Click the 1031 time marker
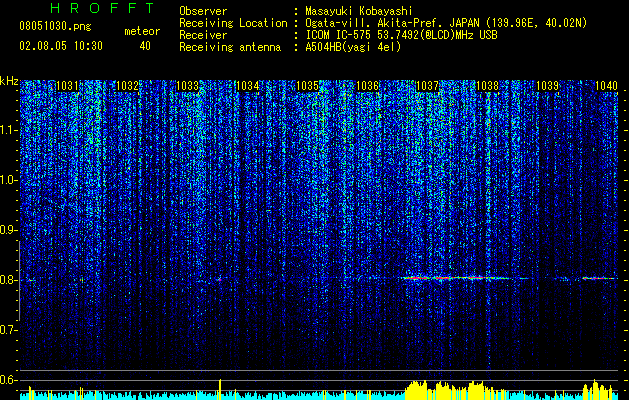629x400 pixels. pyautogui.click(x=67, y=85)
